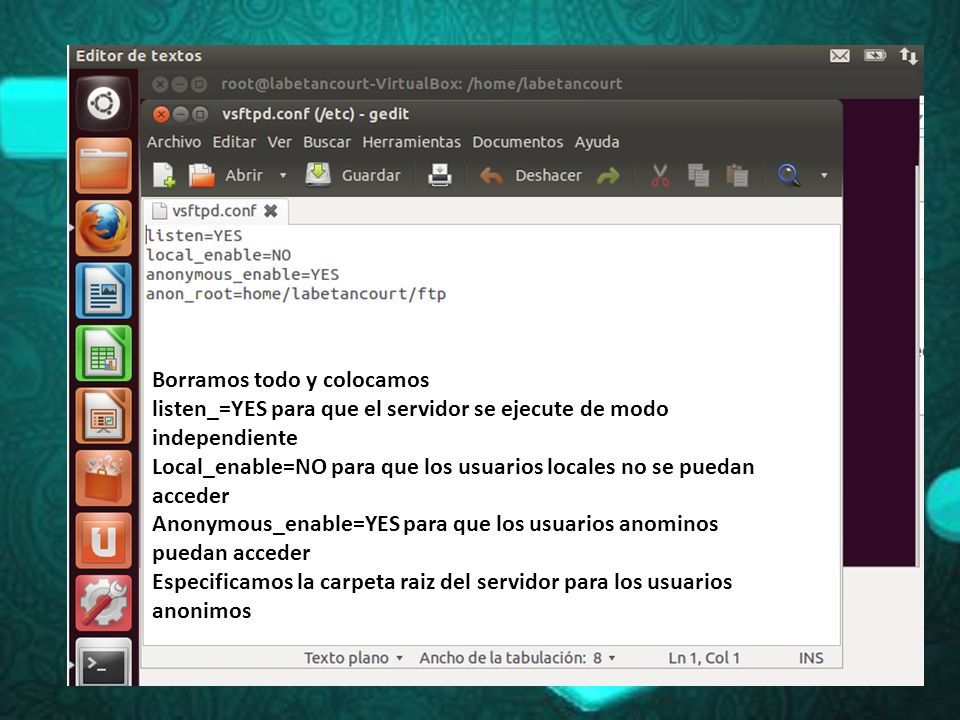The image size is (960, 720).
Task: Click the network arrows indicator in top panel
Action: tap(909, 56)
